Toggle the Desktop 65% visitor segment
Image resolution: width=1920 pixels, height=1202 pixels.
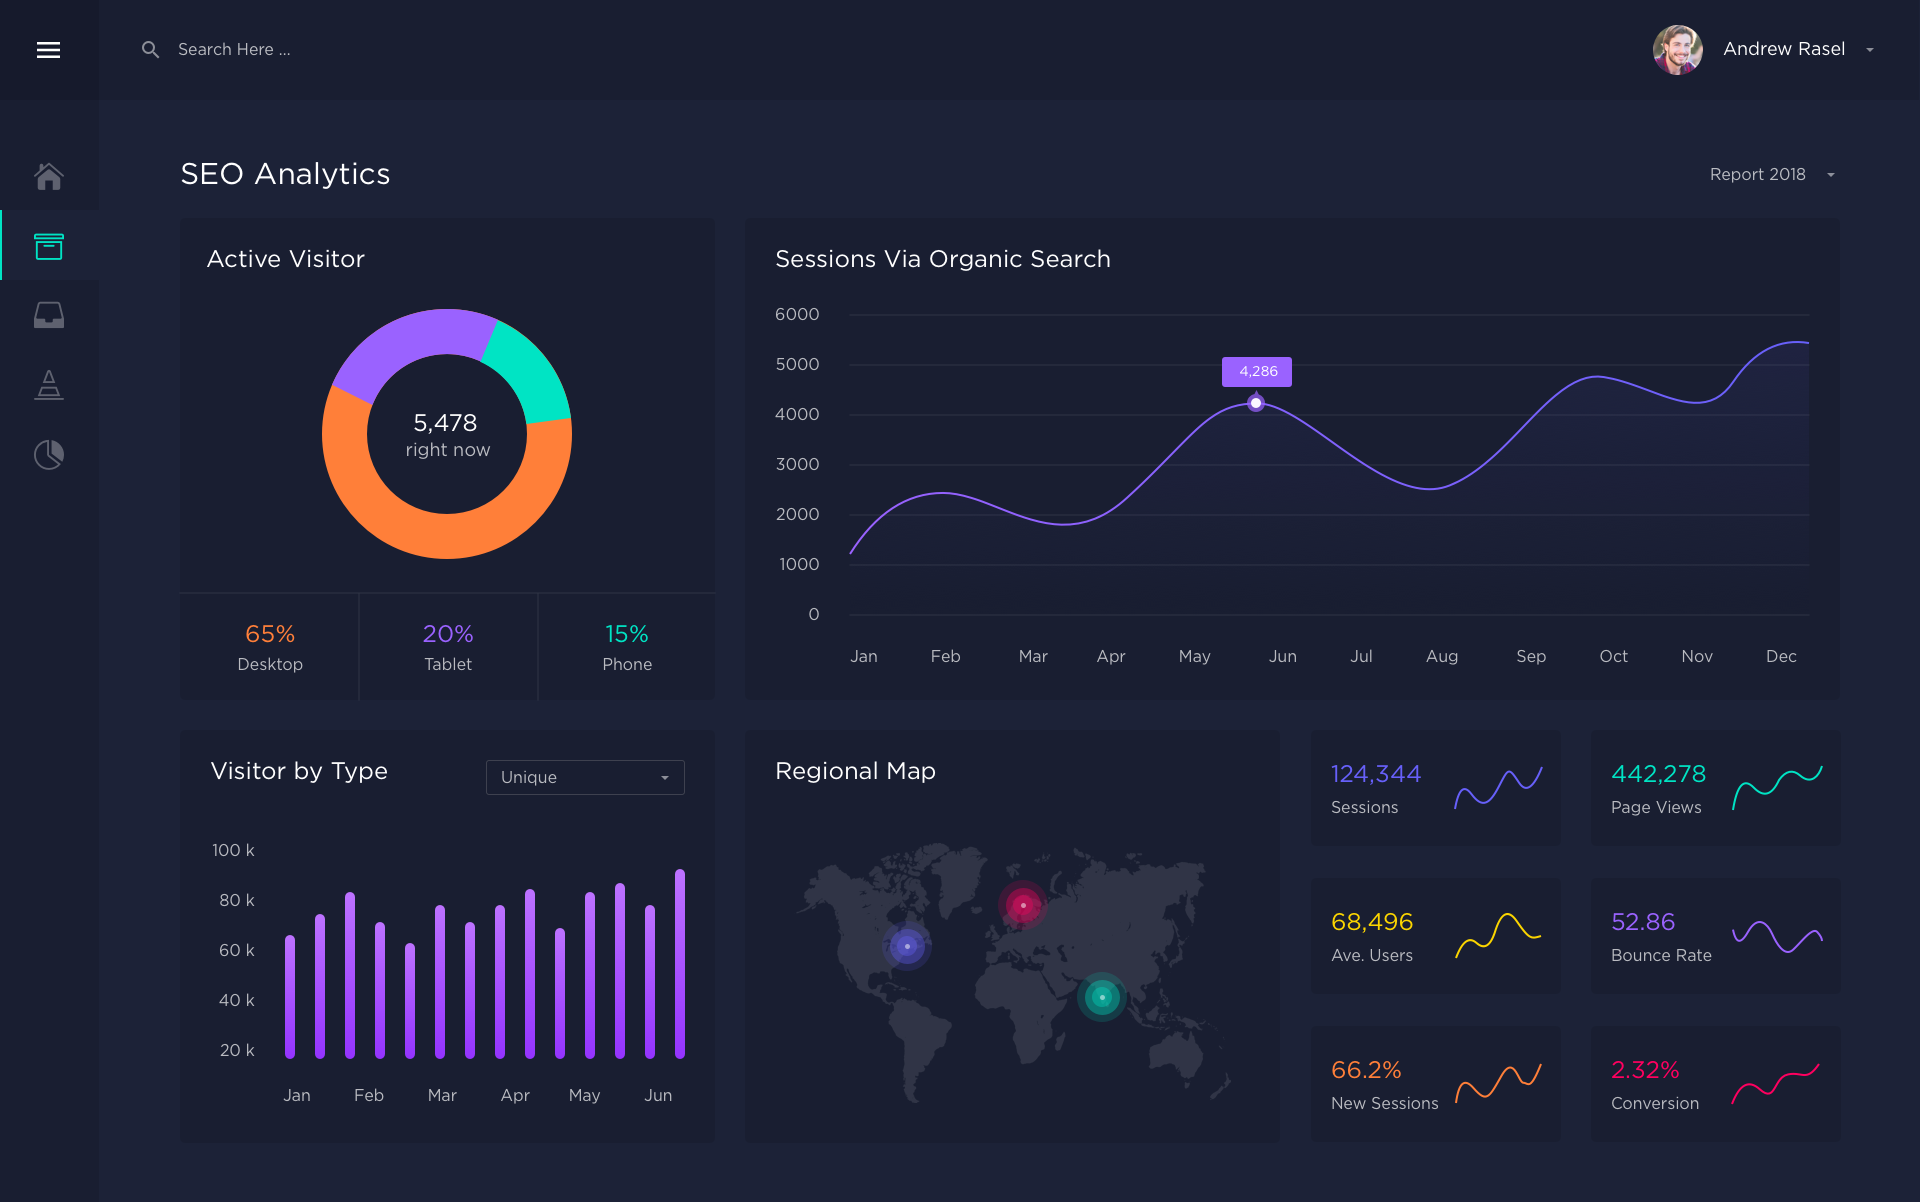pyautogui.click(x=270, y=645)
